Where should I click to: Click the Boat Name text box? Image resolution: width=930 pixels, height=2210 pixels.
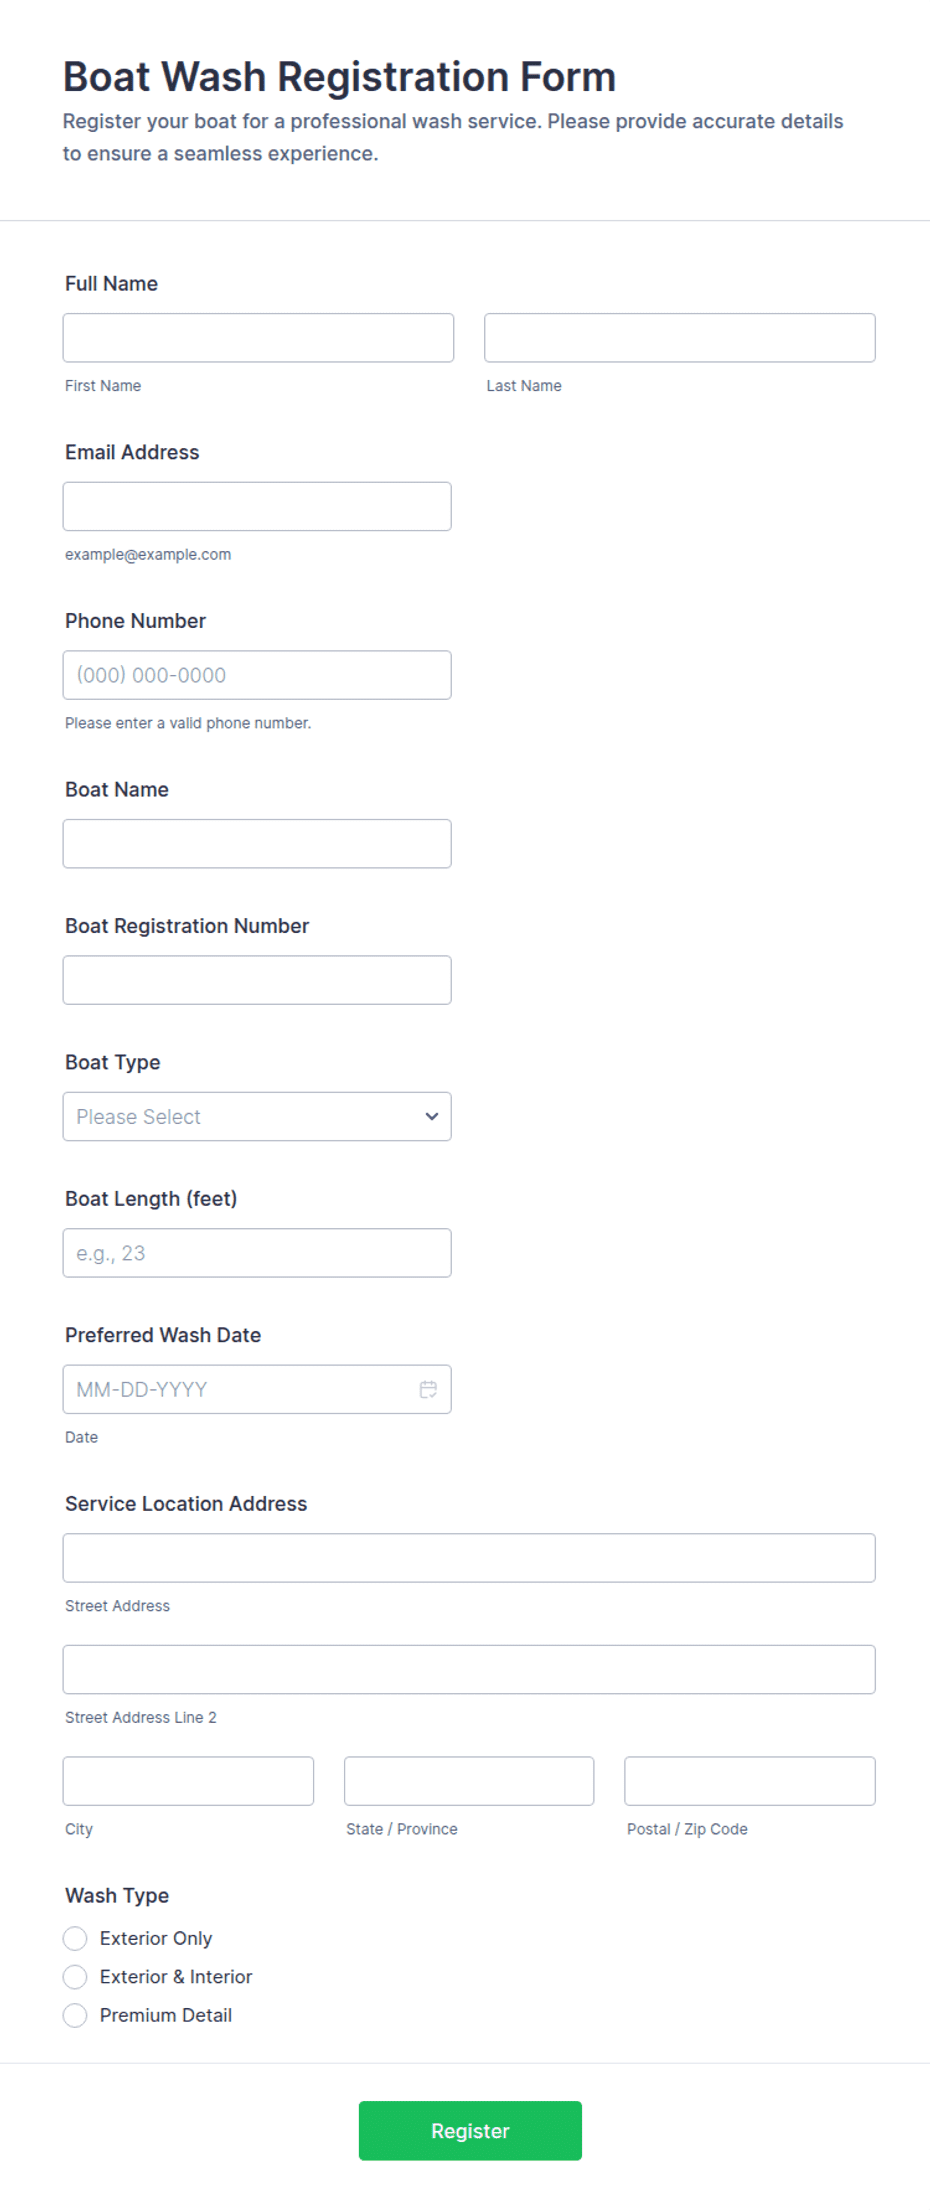[257, 844]
